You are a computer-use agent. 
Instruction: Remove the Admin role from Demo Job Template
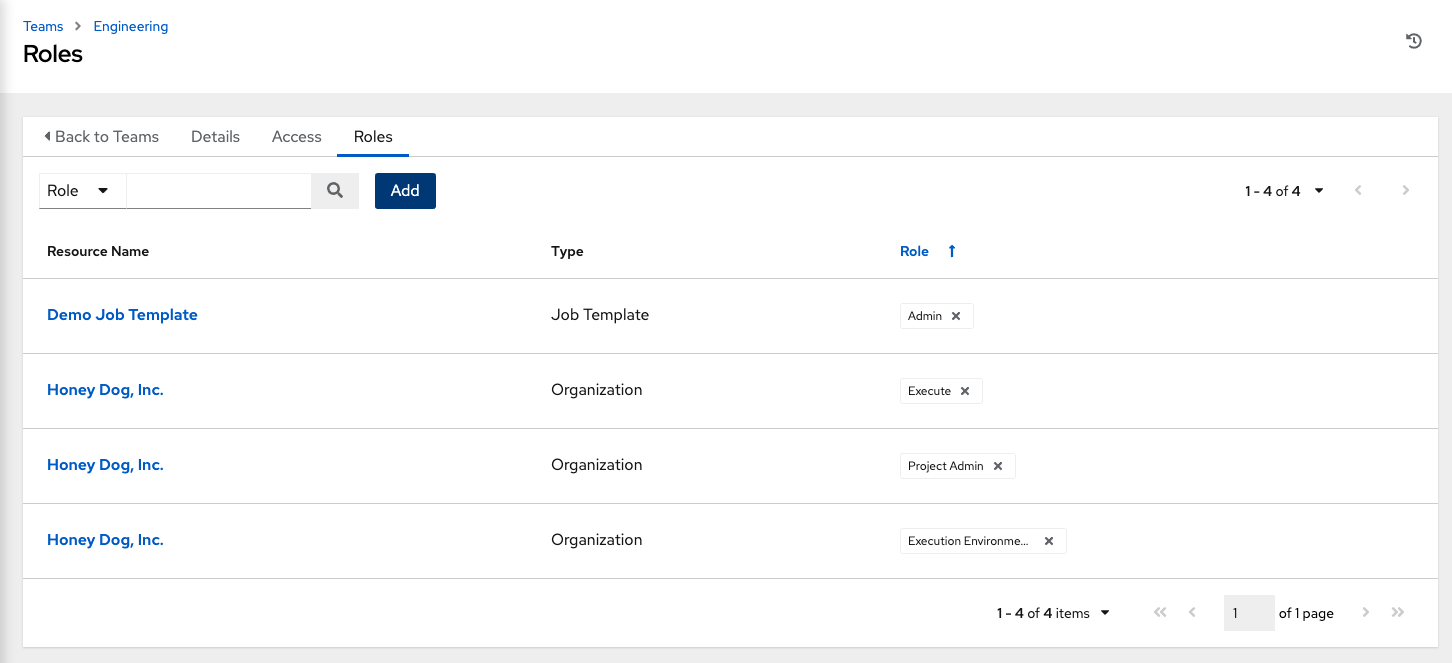[958, 315]
